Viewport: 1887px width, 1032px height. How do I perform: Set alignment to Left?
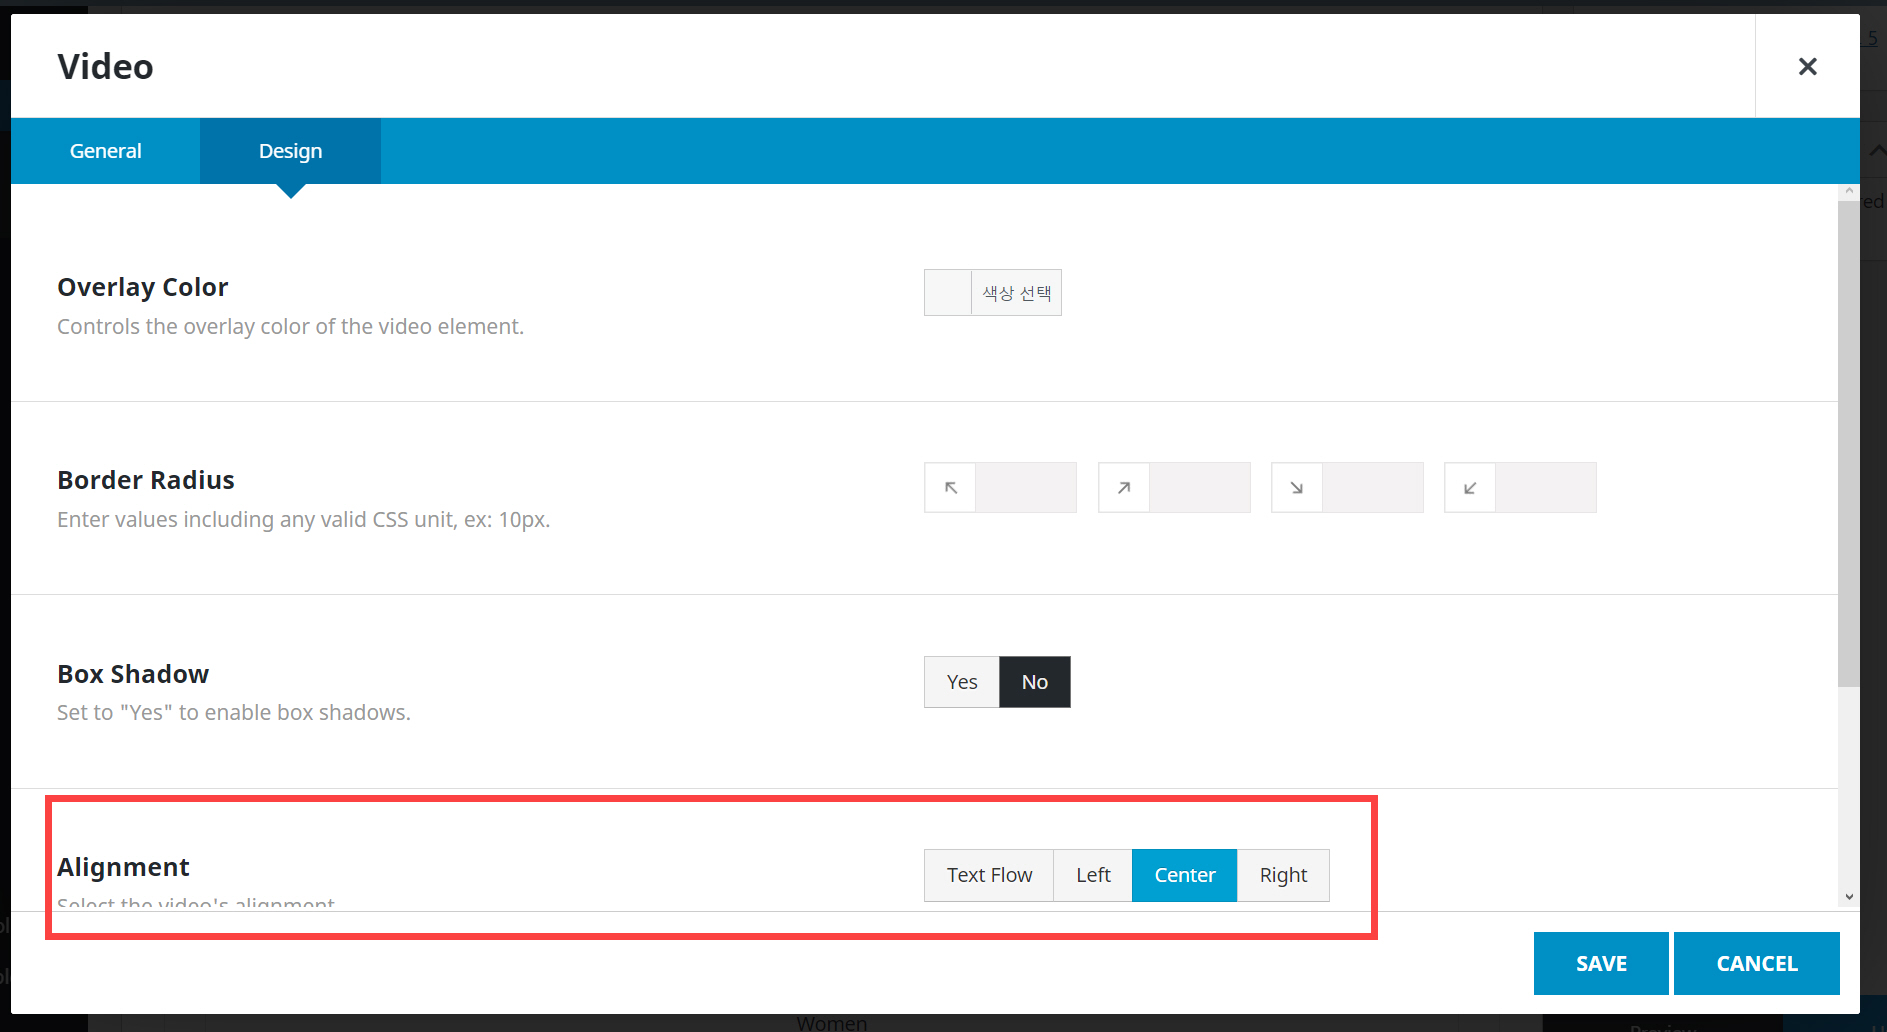tap(1093, 875)
